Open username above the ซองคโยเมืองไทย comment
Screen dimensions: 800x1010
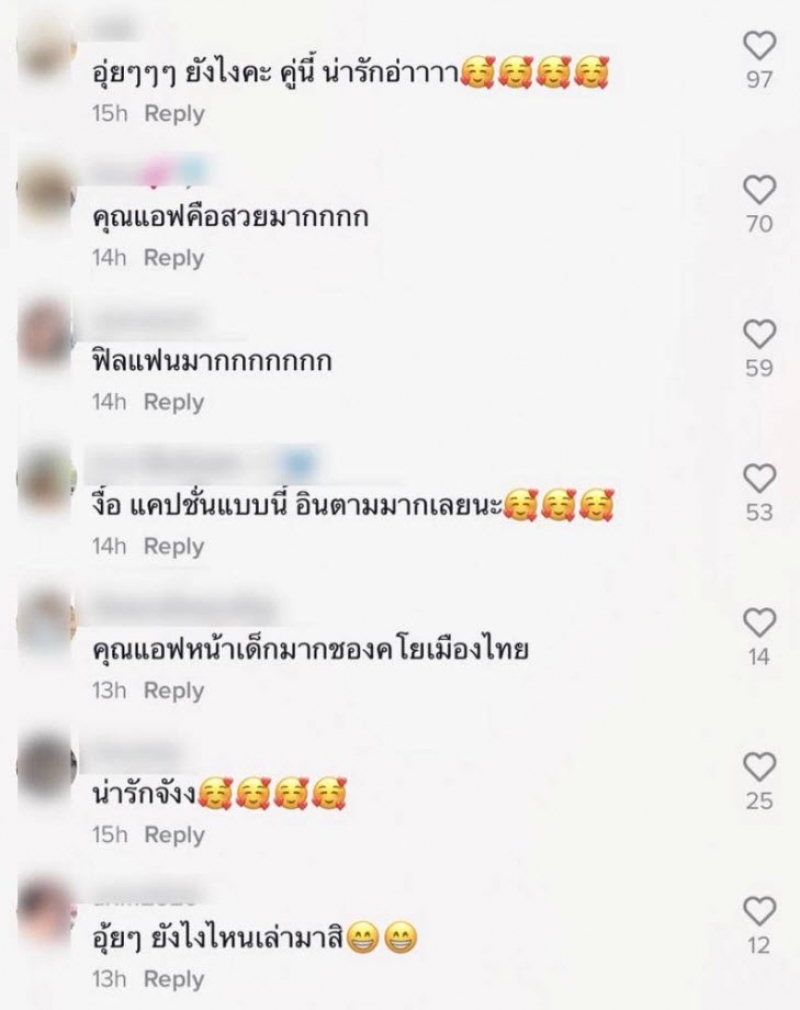(x=184, y=608)
